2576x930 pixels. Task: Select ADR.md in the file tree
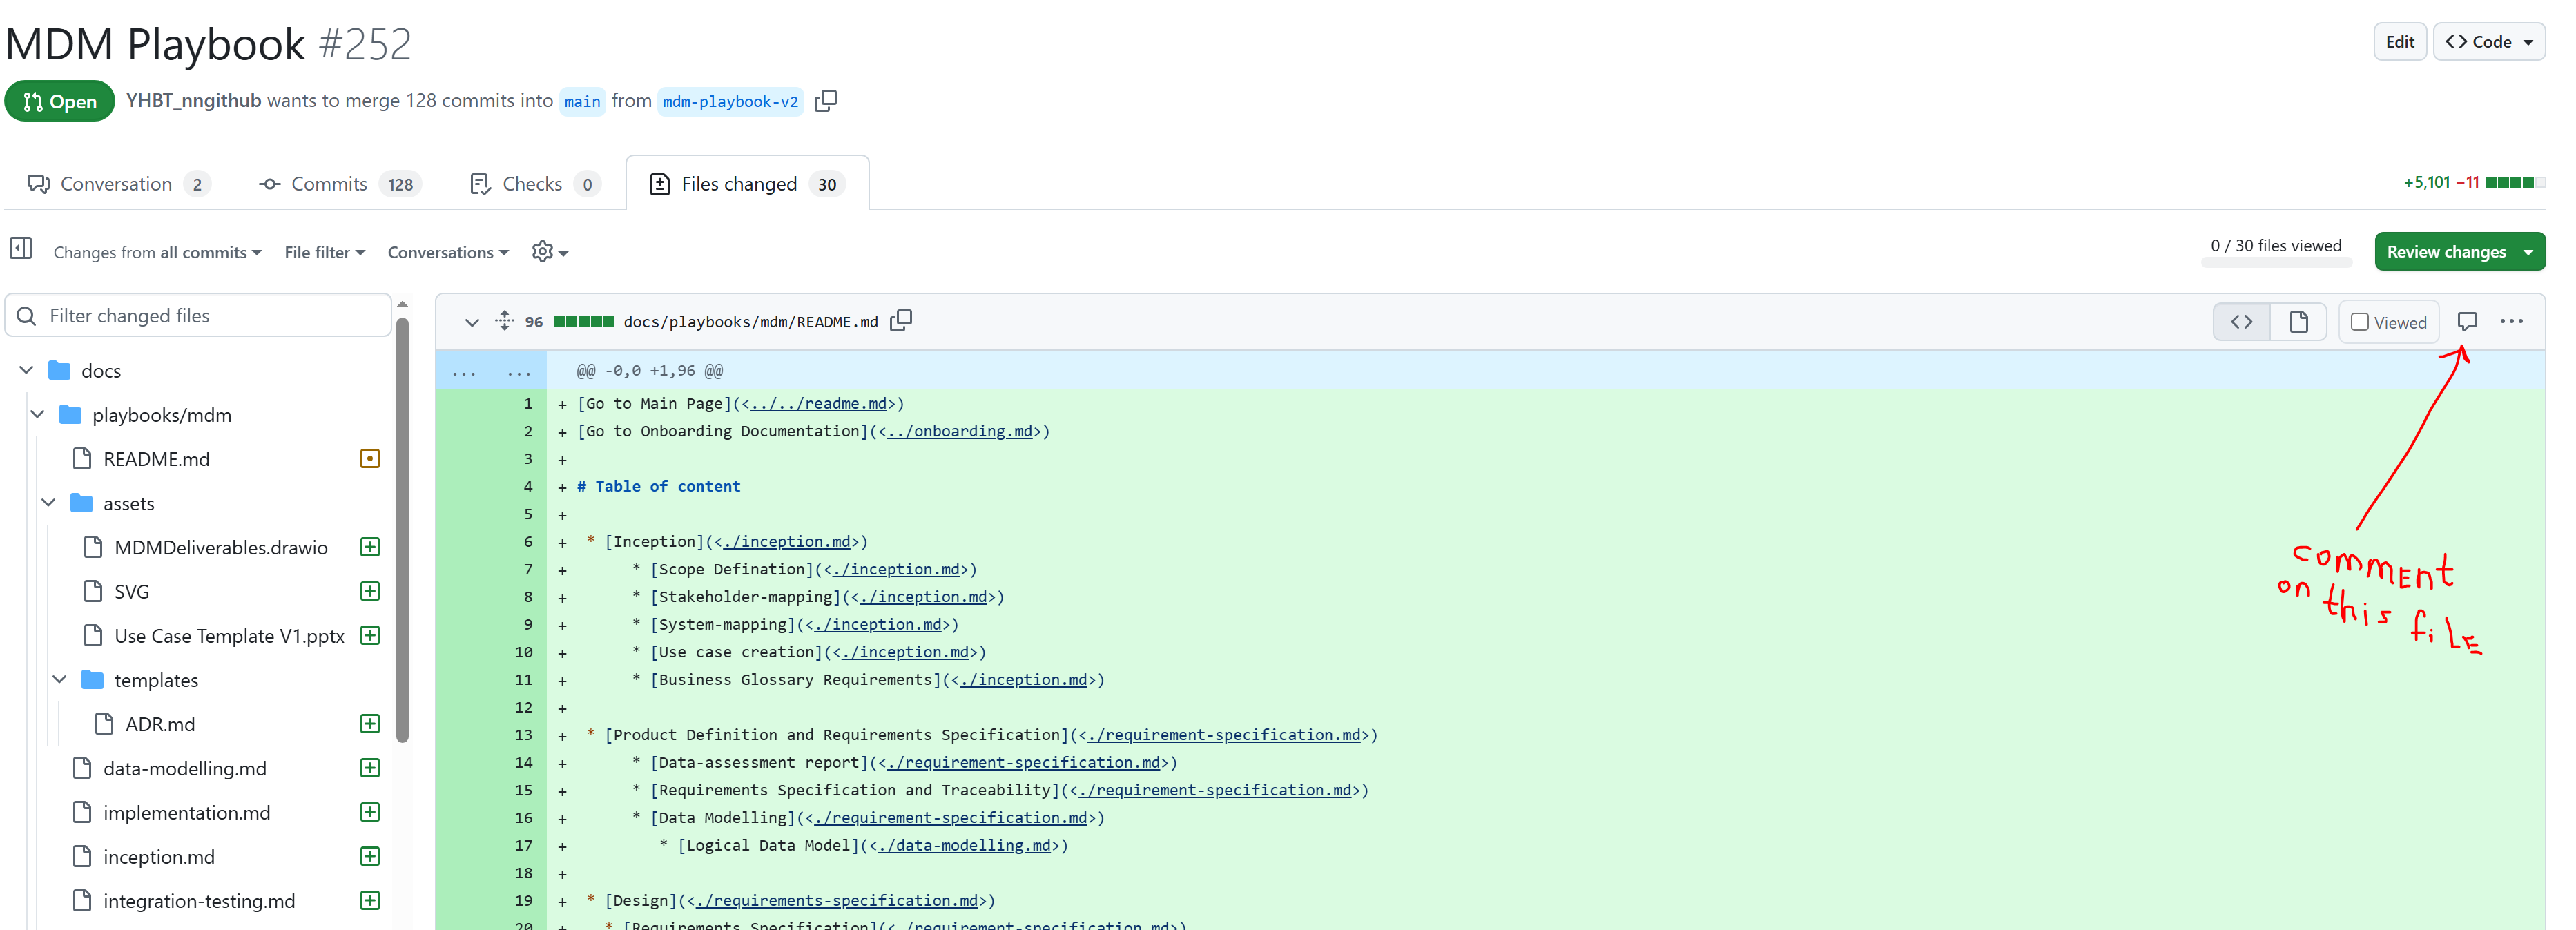coord(160,724)
